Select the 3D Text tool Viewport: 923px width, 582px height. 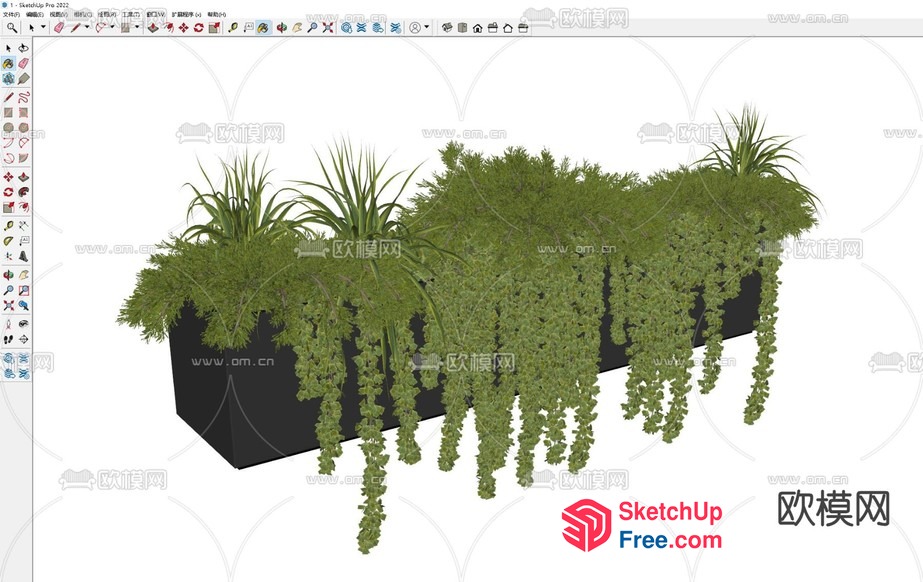click(24, 256)
